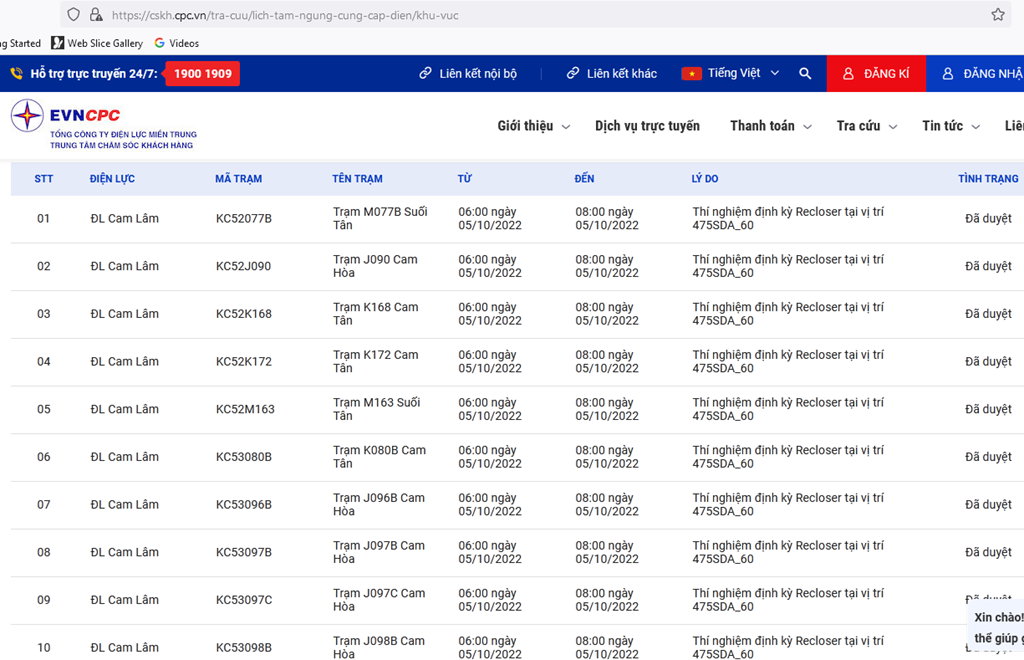The height and width of the screenshot is (660, 1024).
Task: Open the Liên kết khác link
Action: 612,74
